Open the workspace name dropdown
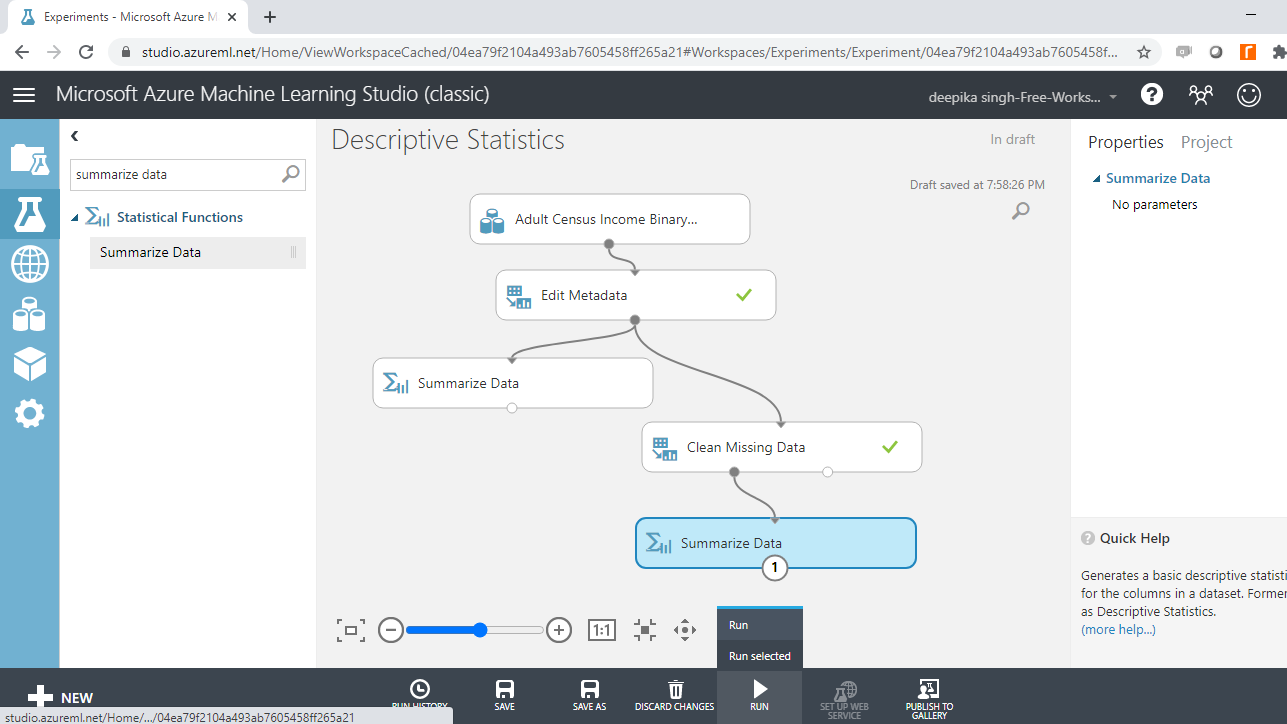 (1024, 97)
